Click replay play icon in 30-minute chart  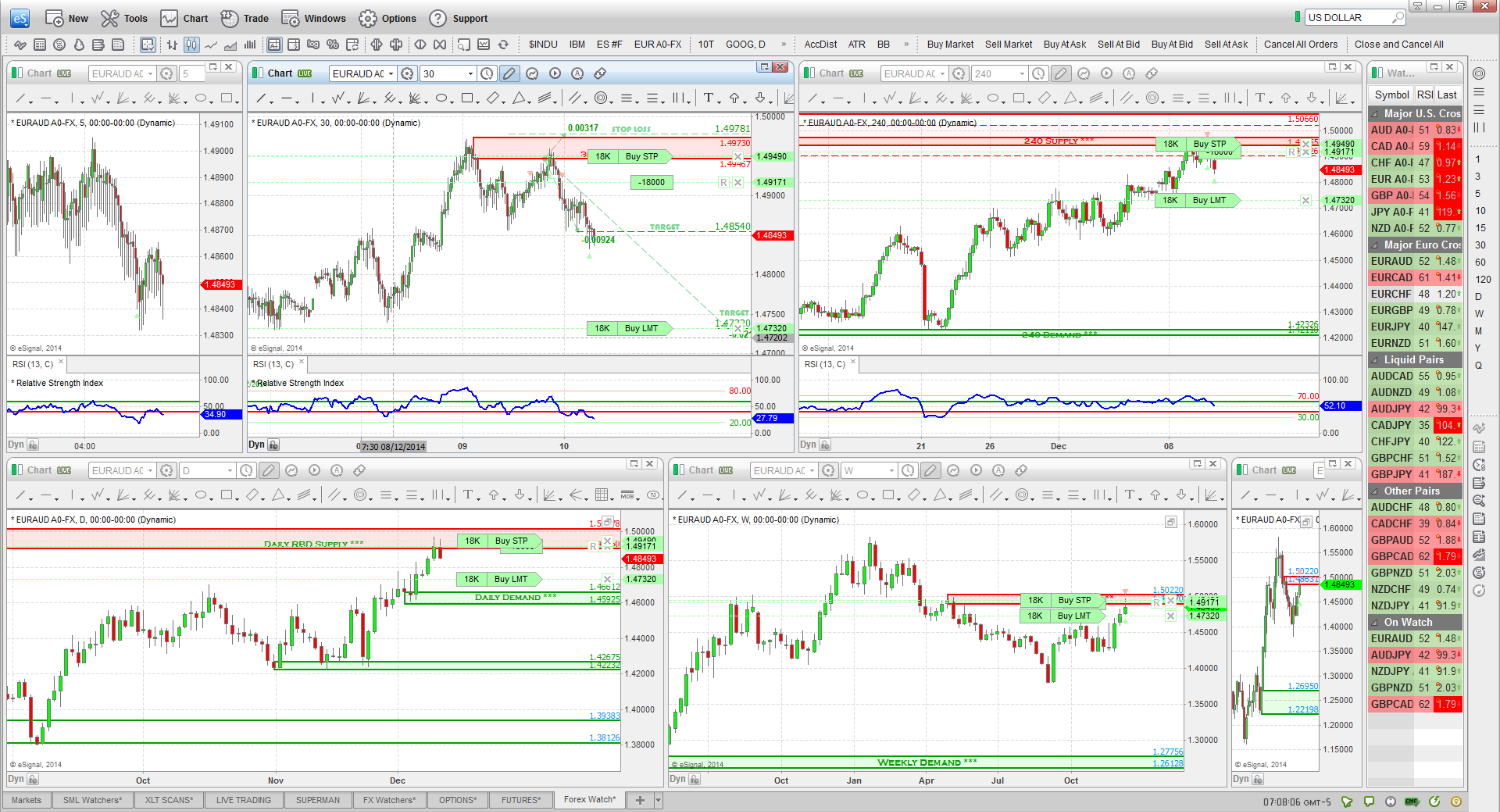point(555,73)
